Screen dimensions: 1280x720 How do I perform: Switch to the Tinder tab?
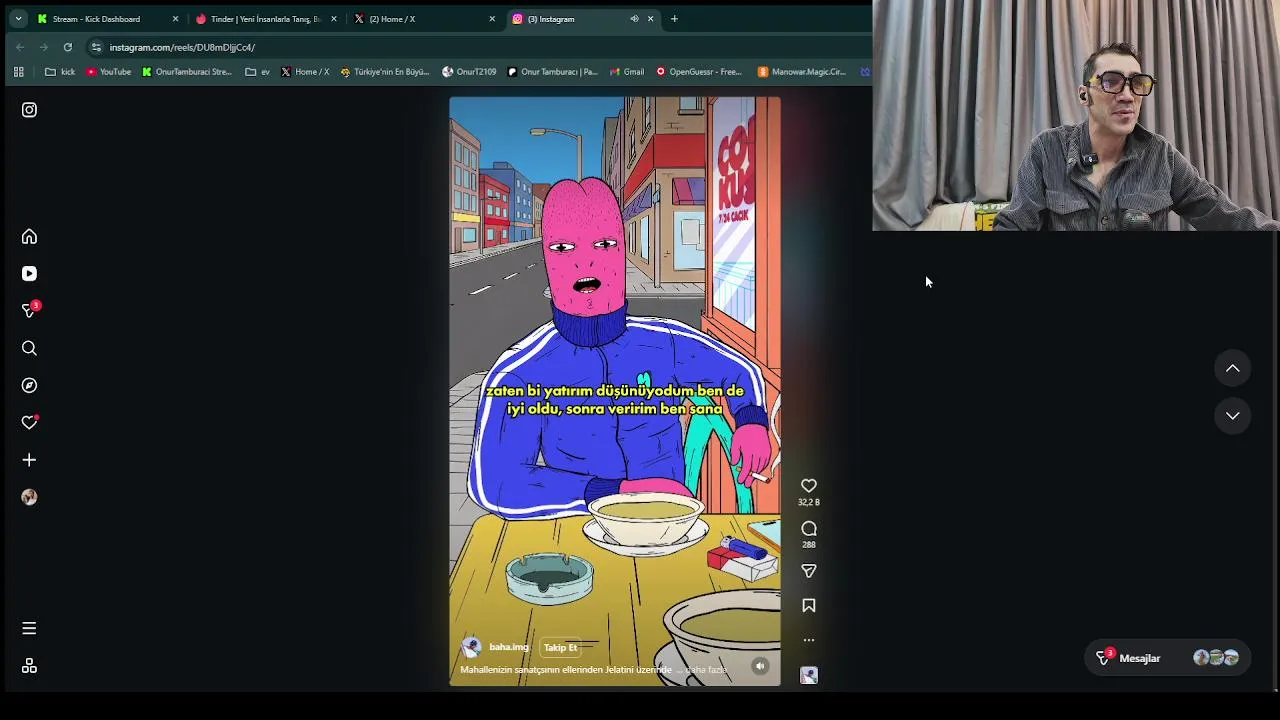[265, 19]
